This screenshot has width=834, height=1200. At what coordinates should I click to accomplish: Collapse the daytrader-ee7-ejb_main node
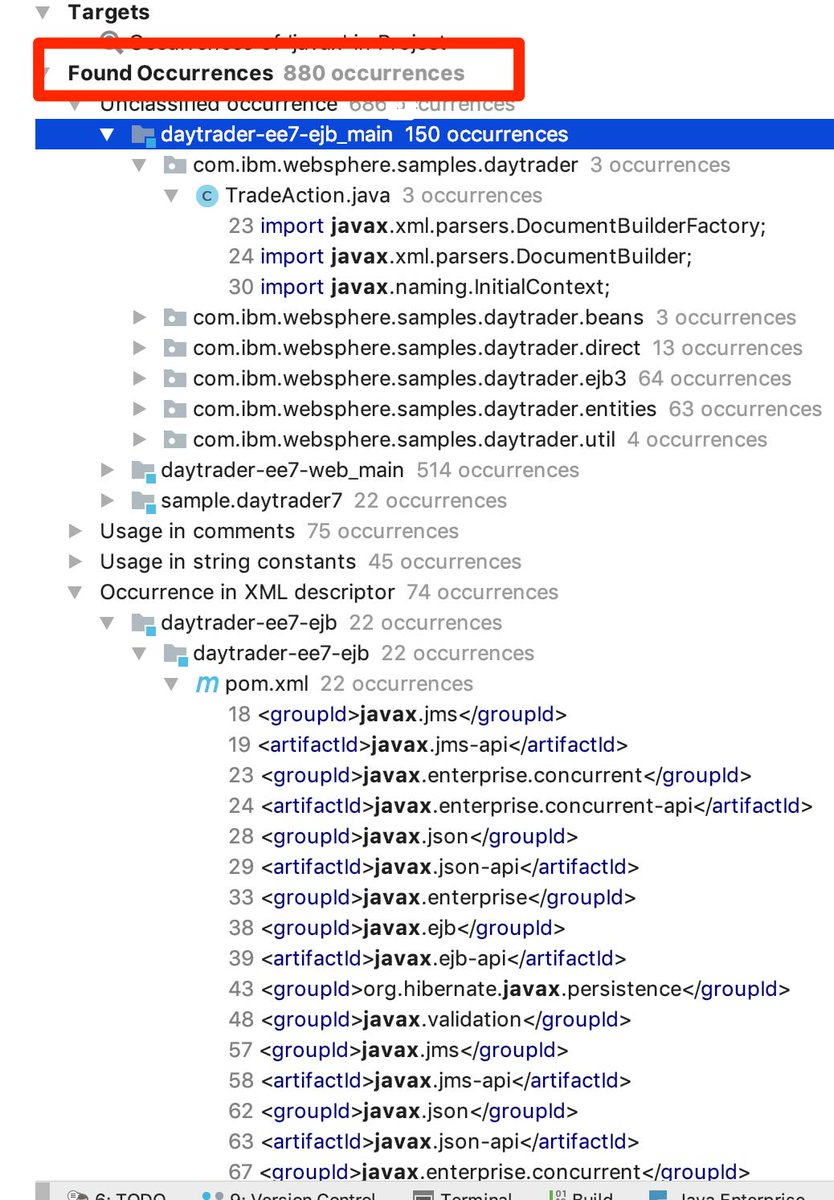(108, 135)
